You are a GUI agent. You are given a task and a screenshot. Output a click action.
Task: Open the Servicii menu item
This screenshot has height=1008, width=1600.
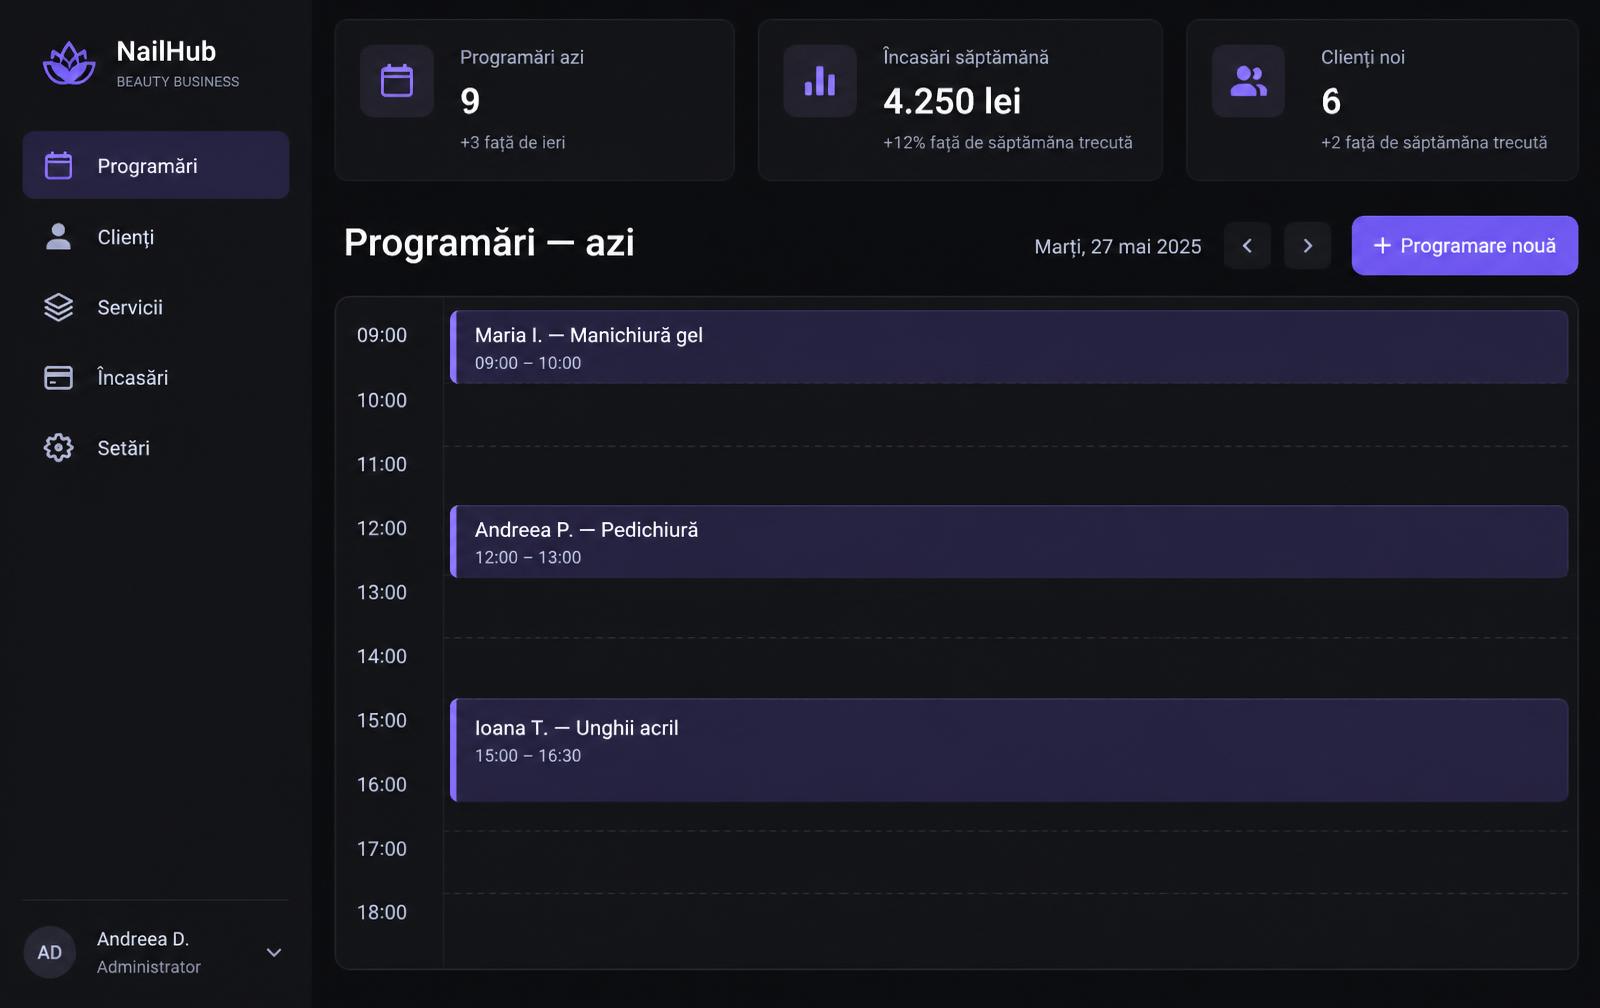click(156, 307)
